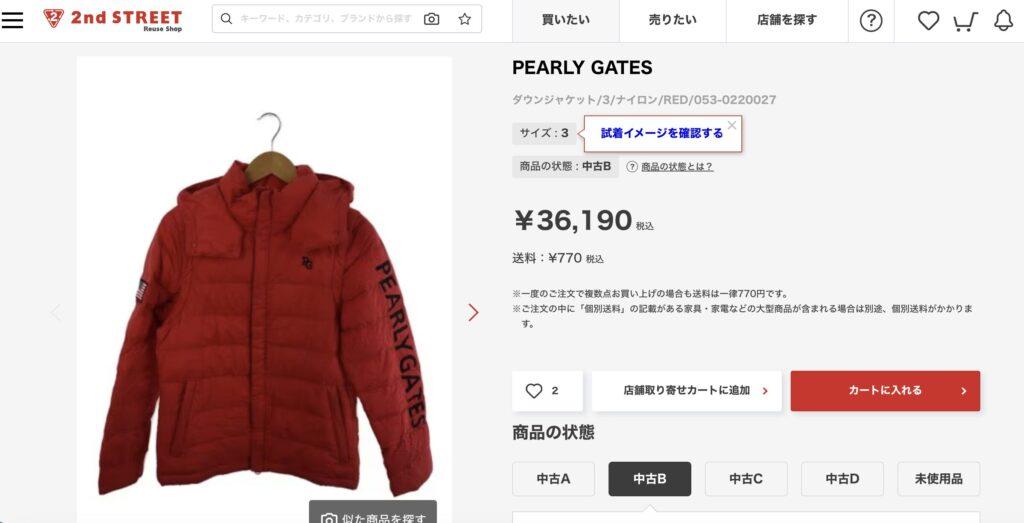
Task: Toggle favorite on the heart button with count 2
Action: (547, 391)
